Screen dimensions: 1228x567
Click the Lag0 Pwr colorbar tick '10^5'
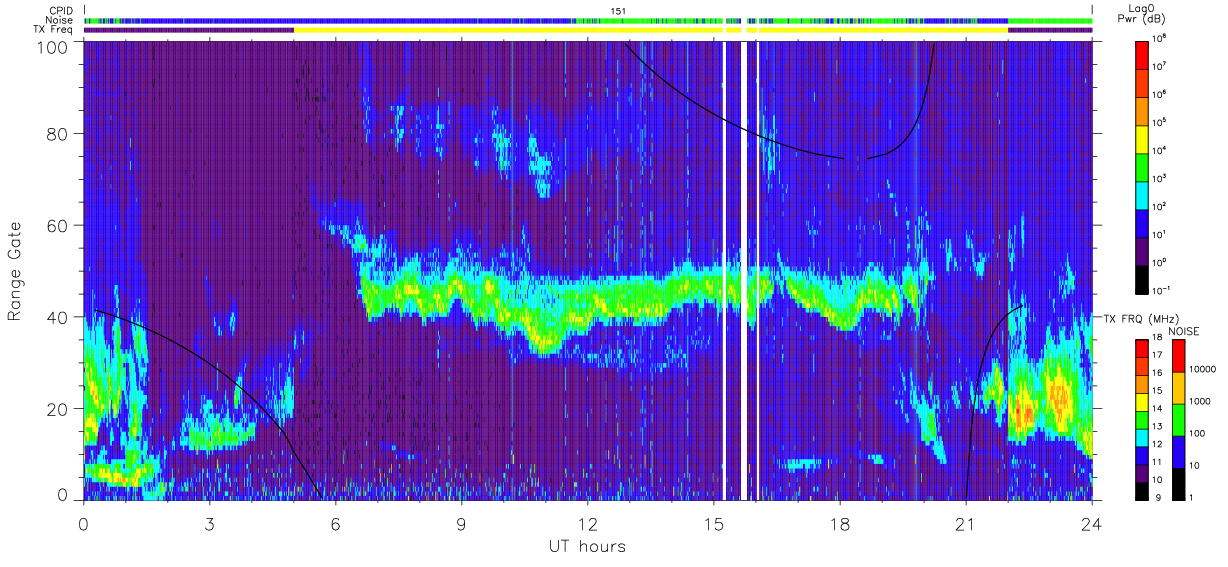point(1160,121)
